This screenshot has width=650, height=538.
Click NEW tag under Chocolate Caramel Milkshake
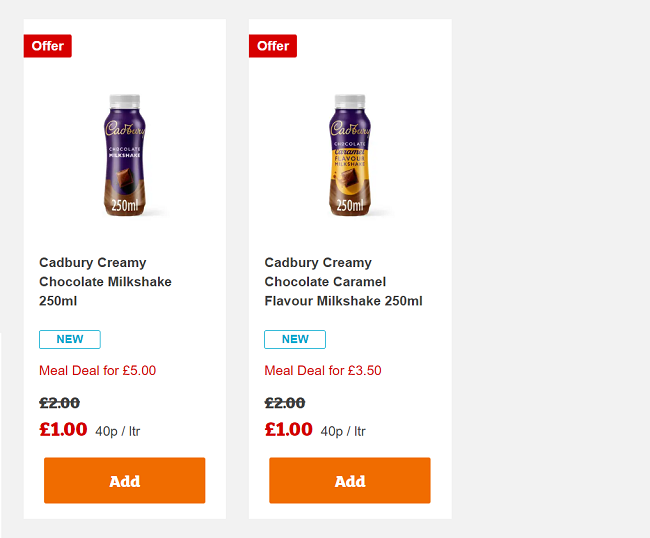coord(295,339)
